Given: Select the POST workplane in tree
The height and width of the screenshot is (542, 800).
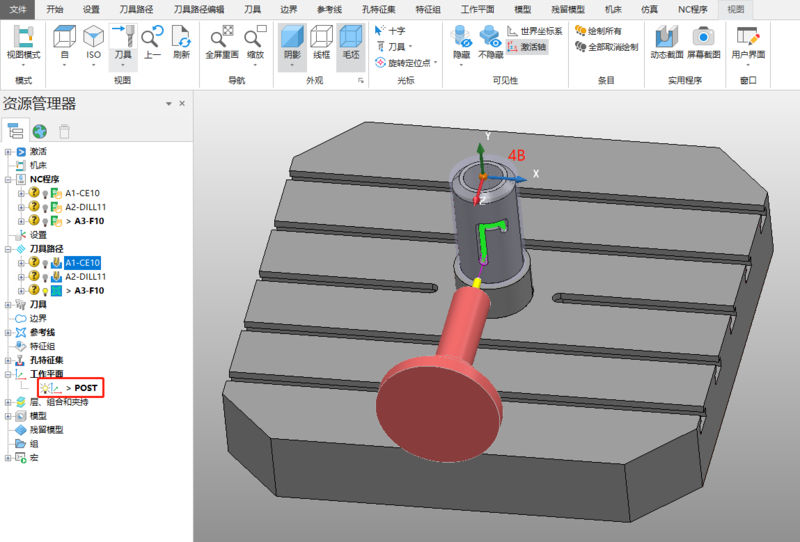Looking at the screenshot, I should 86,387.
